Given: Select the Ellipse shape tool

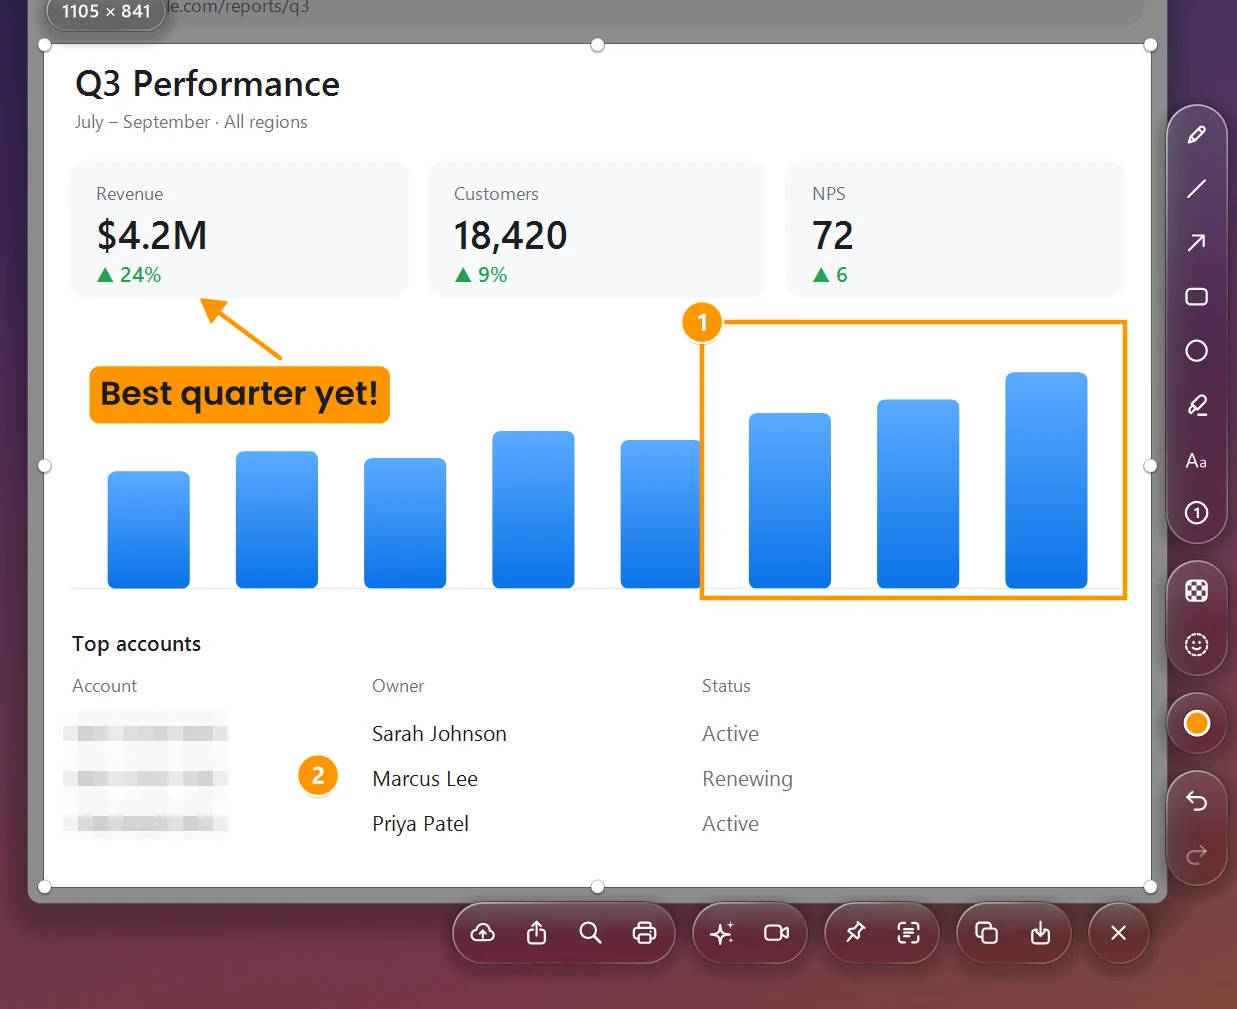Looking at the screenshot, I should [1196, 351].
